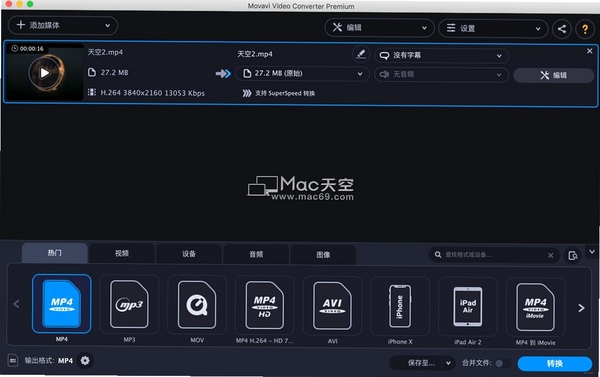600x377 pixels.
Task: Click the blue 转换 convert button
Action: [x=554, y=364]
